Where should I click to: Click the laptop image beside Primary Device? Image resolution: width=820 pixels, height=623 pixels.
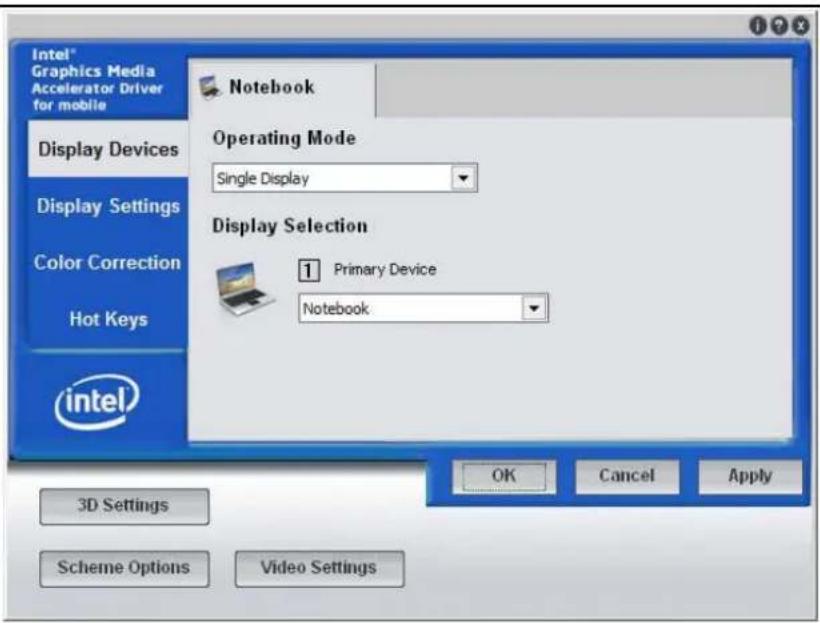pyautogui.click(x=244, y=289)
